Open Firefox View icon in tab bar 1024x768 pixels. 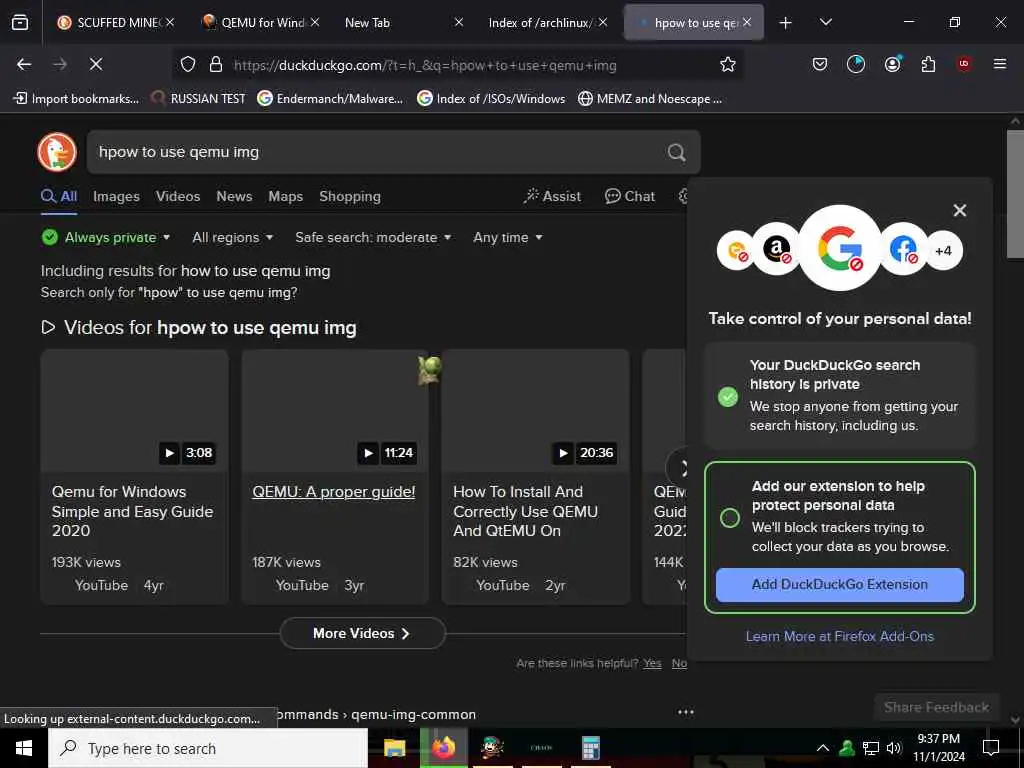click(20, 22)
